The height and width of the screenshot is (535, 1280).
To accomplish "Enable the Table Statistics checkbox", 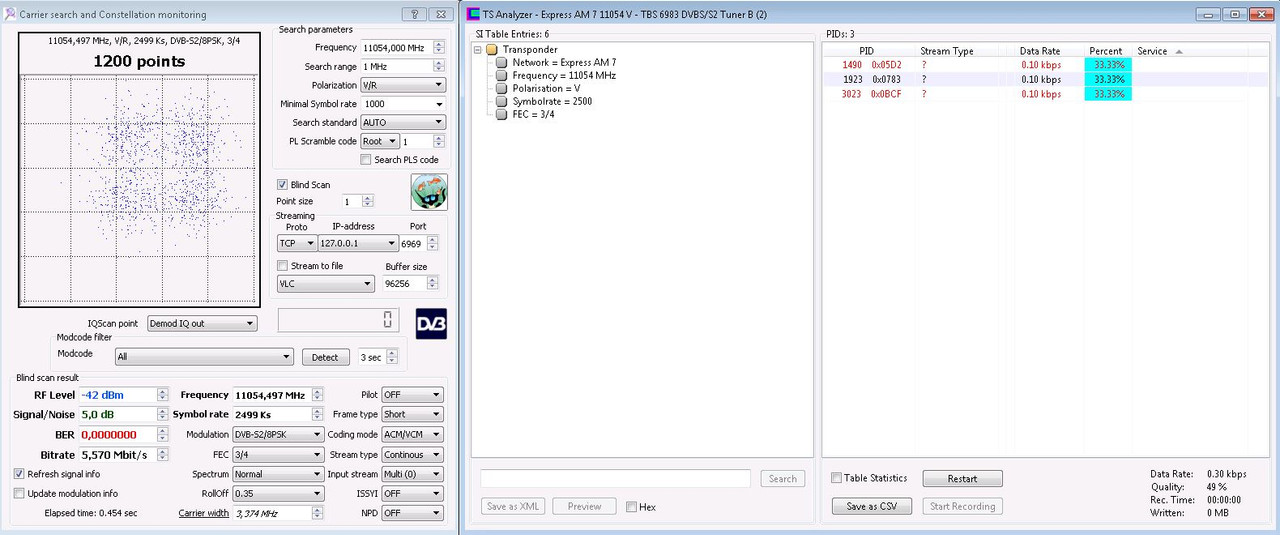I will pyautogui.click(x=836, y=478).
